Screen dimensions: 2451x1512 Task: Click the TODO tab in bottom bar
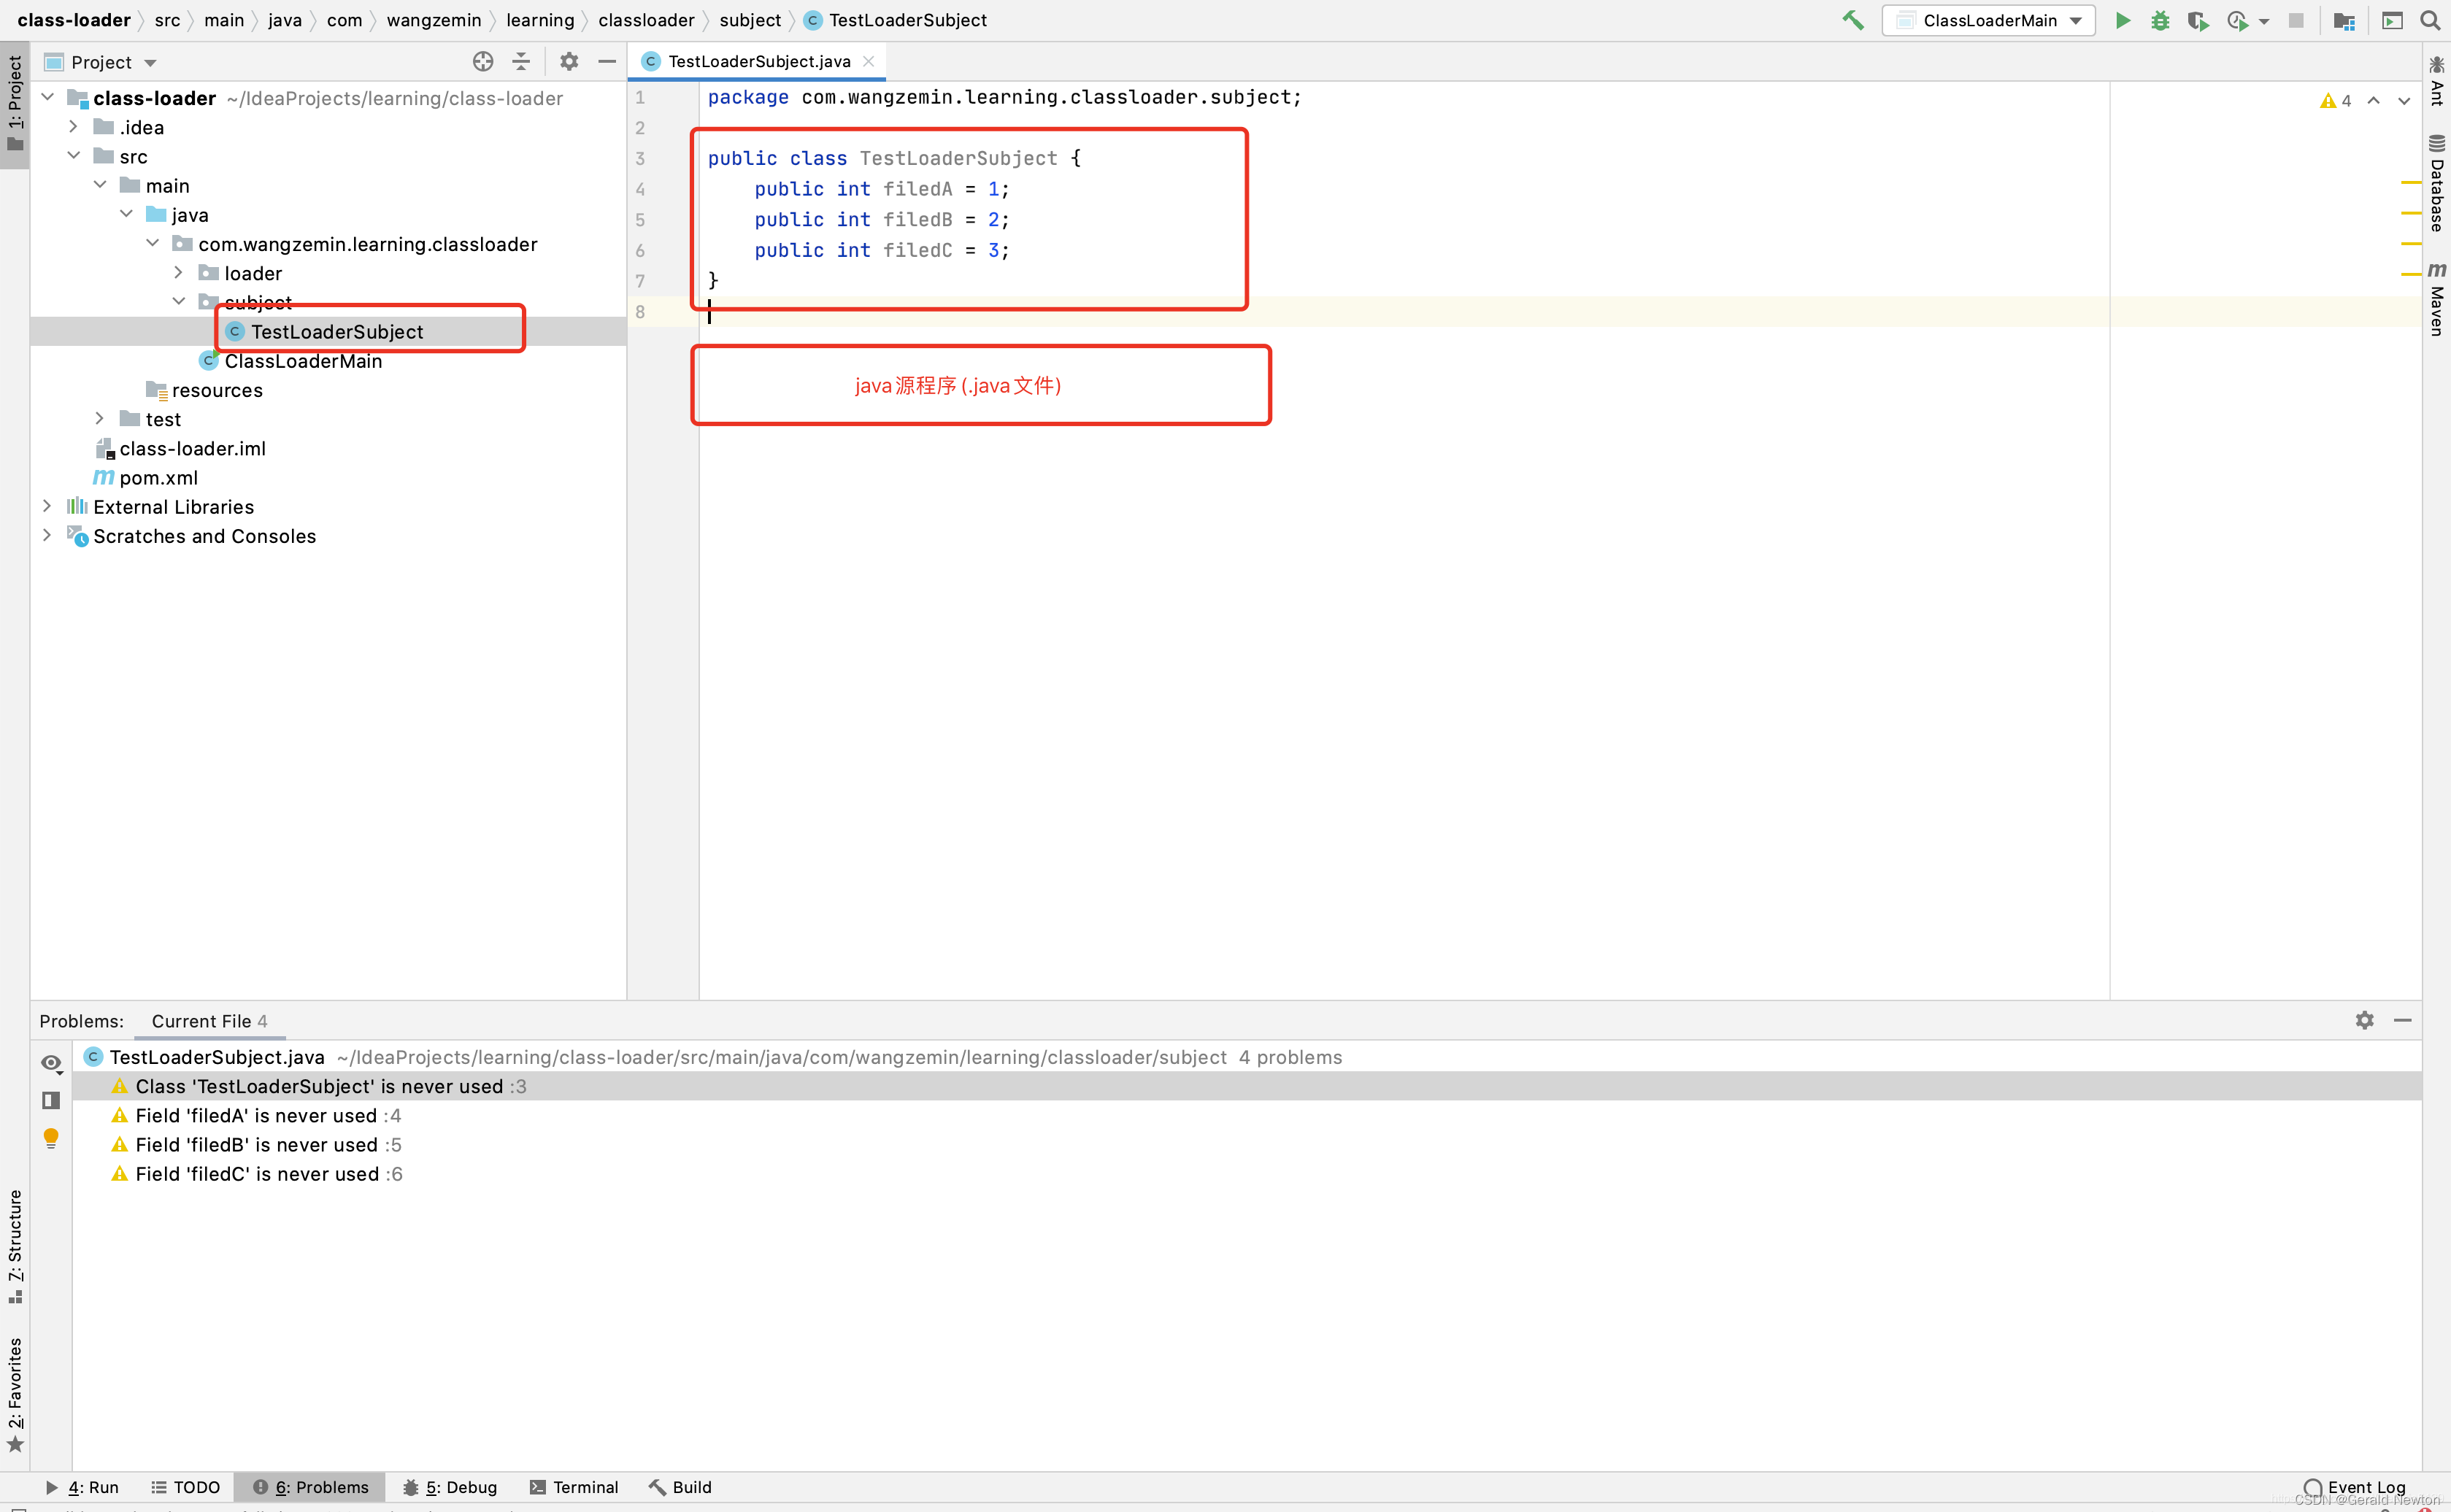(x=188, y=1486)
